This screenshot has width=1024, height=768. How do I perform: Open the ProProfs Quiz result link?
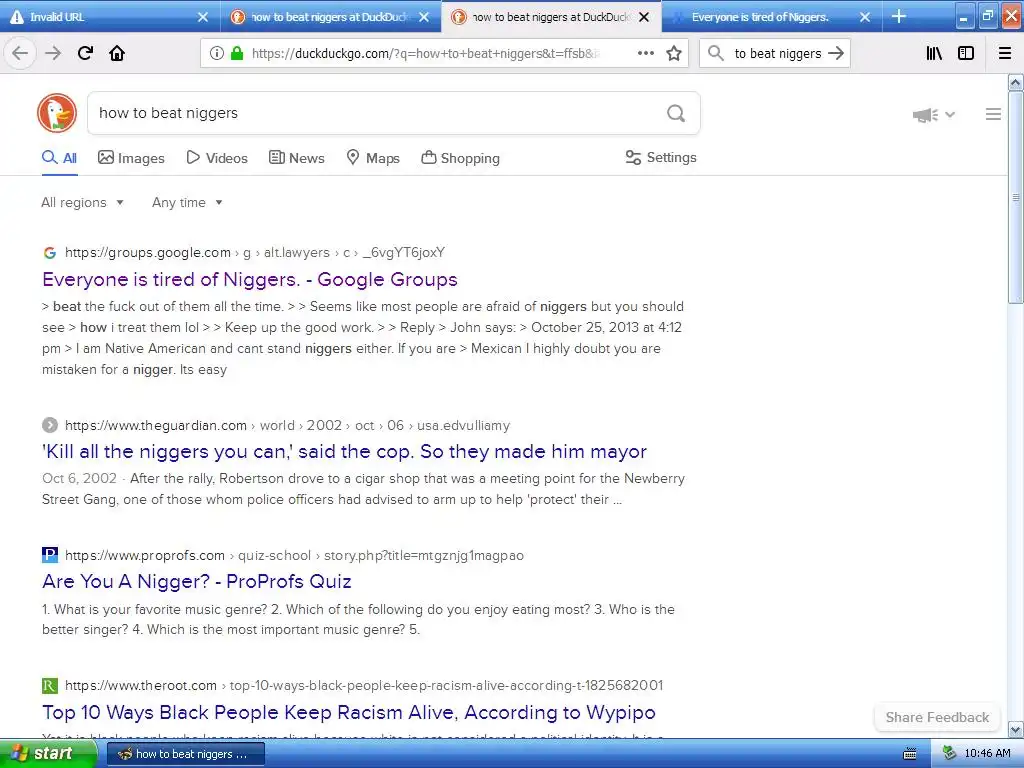point(197,581)
